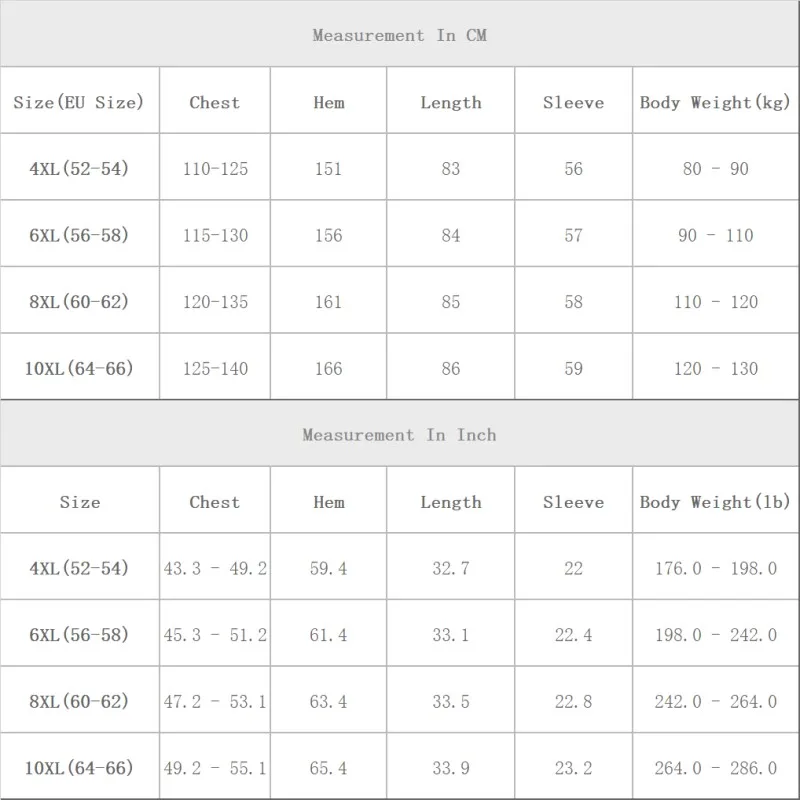Select the 6XL(56-58) row in CM table
The width and height of the screenshot is (800, 800).
(x=79, y=236)
